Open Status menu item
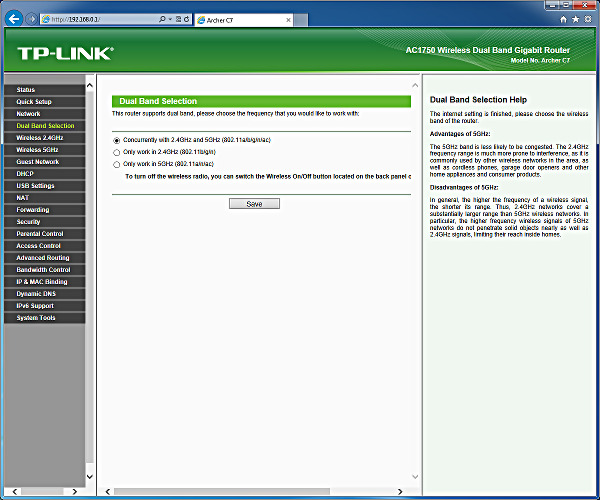Screen dimensions: 600x500 tap(45, 90)
